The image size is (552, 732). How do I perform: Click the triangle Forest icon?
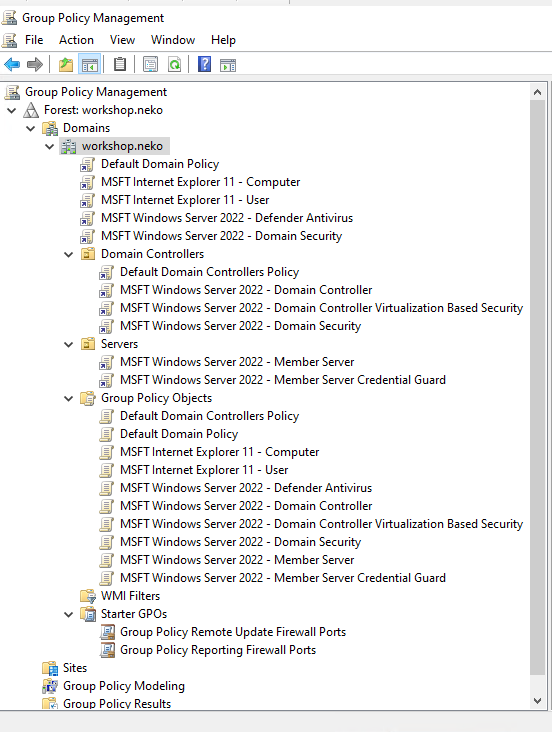pos(31,110)
